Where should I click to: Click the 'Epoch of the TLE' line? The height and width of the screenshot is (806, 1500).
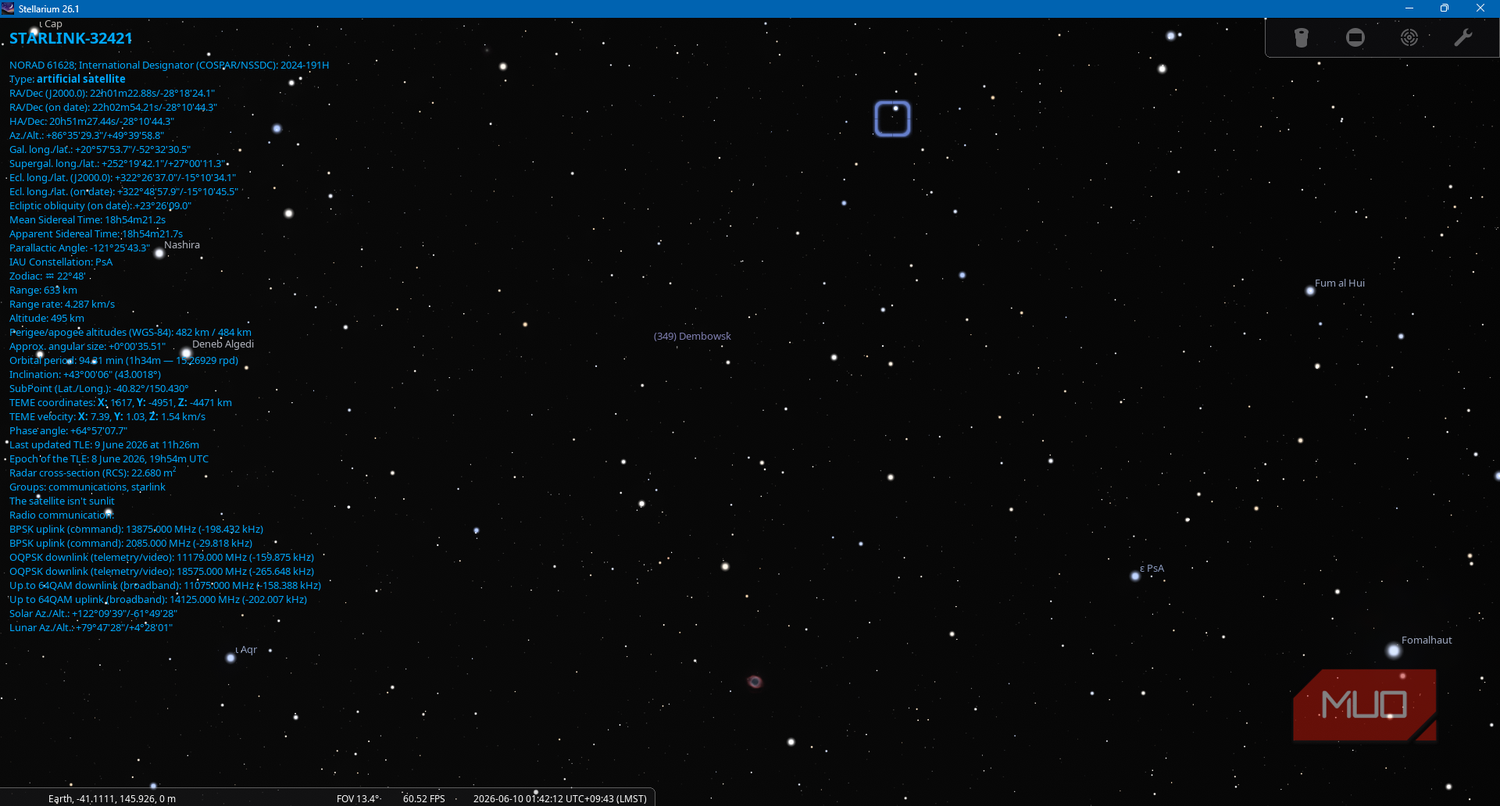(x=109, y=459)
